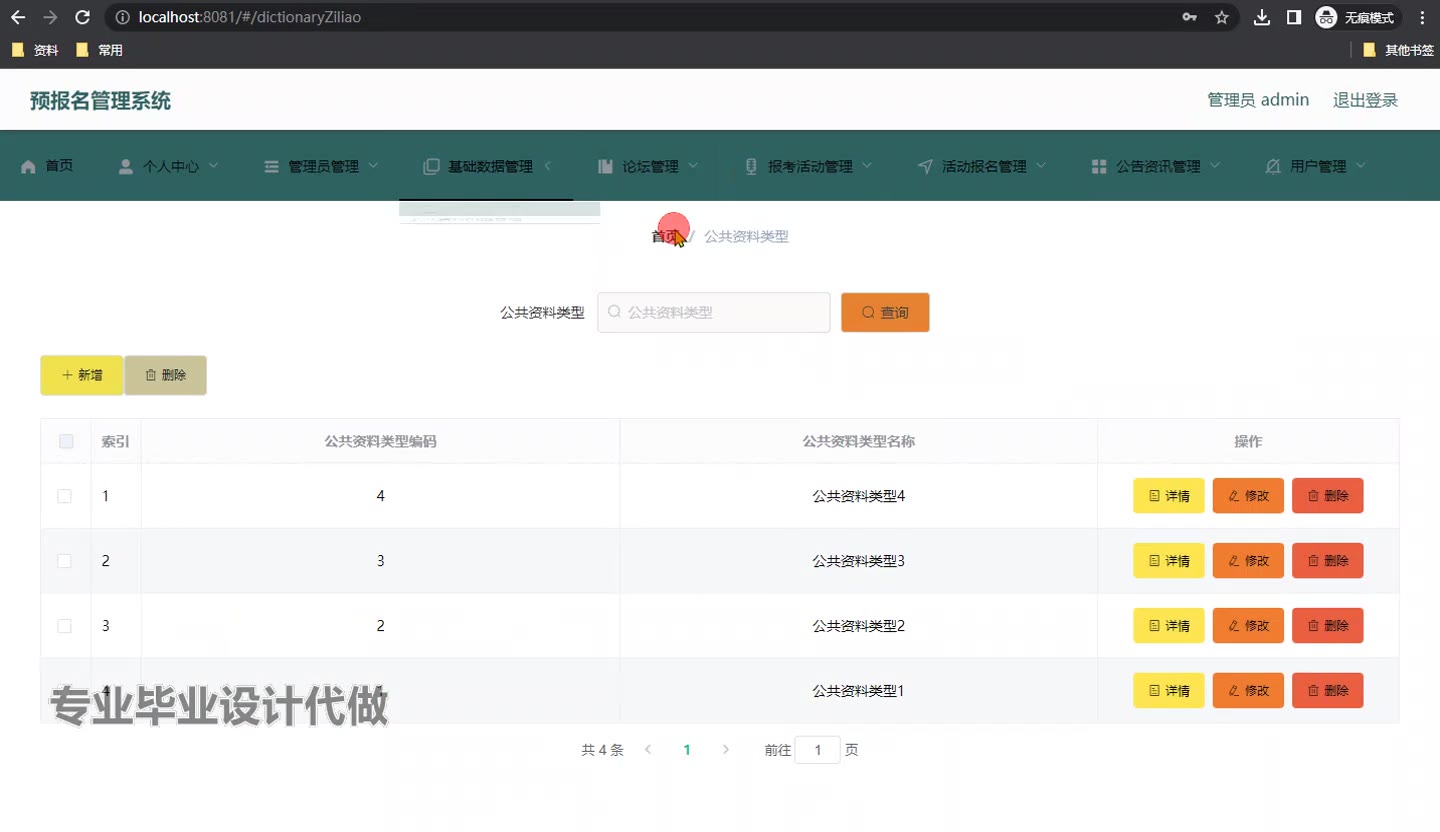Click the 论坛管理 book icon
Image resolution: width=1440 pixels, height=832 pixels.
pyautogui.click(x=605, y=167)
